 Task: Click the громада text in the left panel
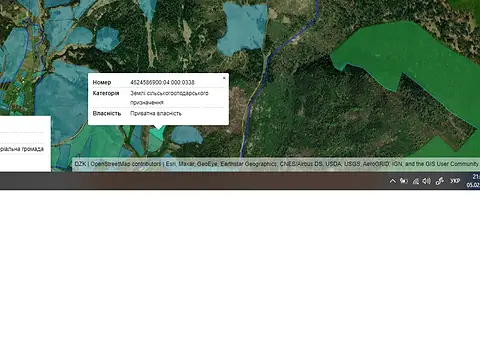coord(33,149)
